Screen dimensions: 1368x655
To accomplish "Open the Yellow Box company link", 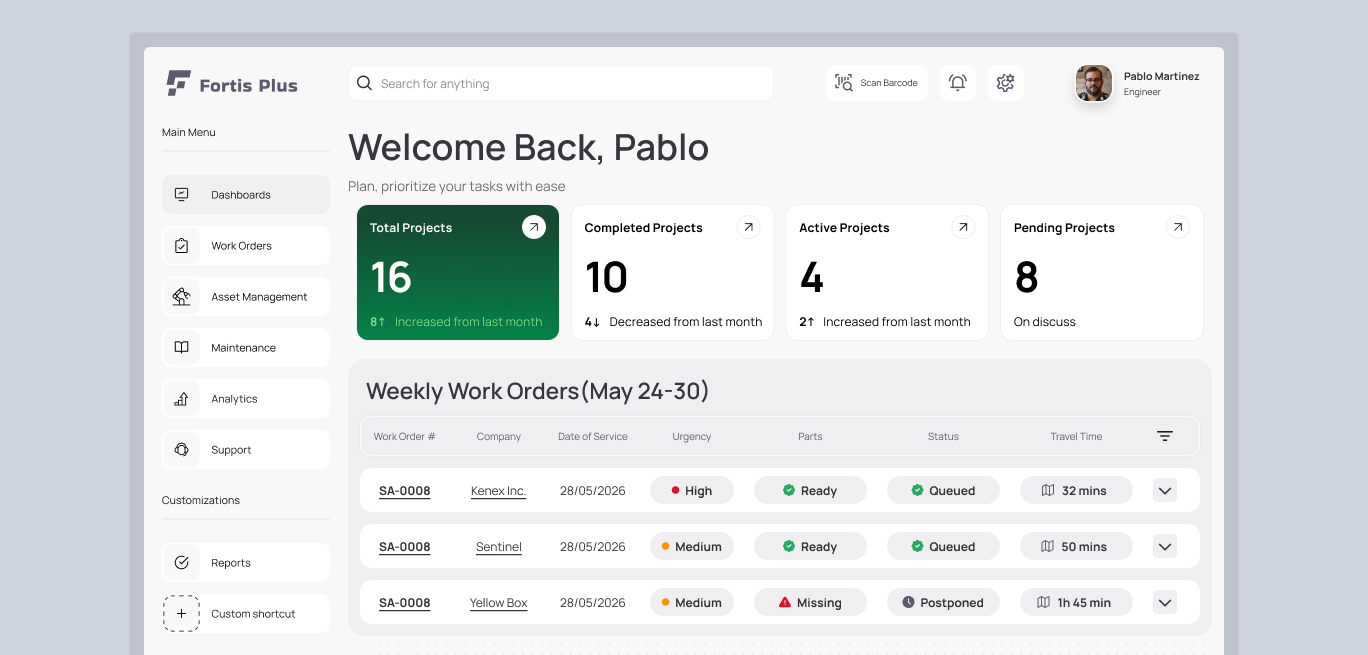I will pos(498,603).
